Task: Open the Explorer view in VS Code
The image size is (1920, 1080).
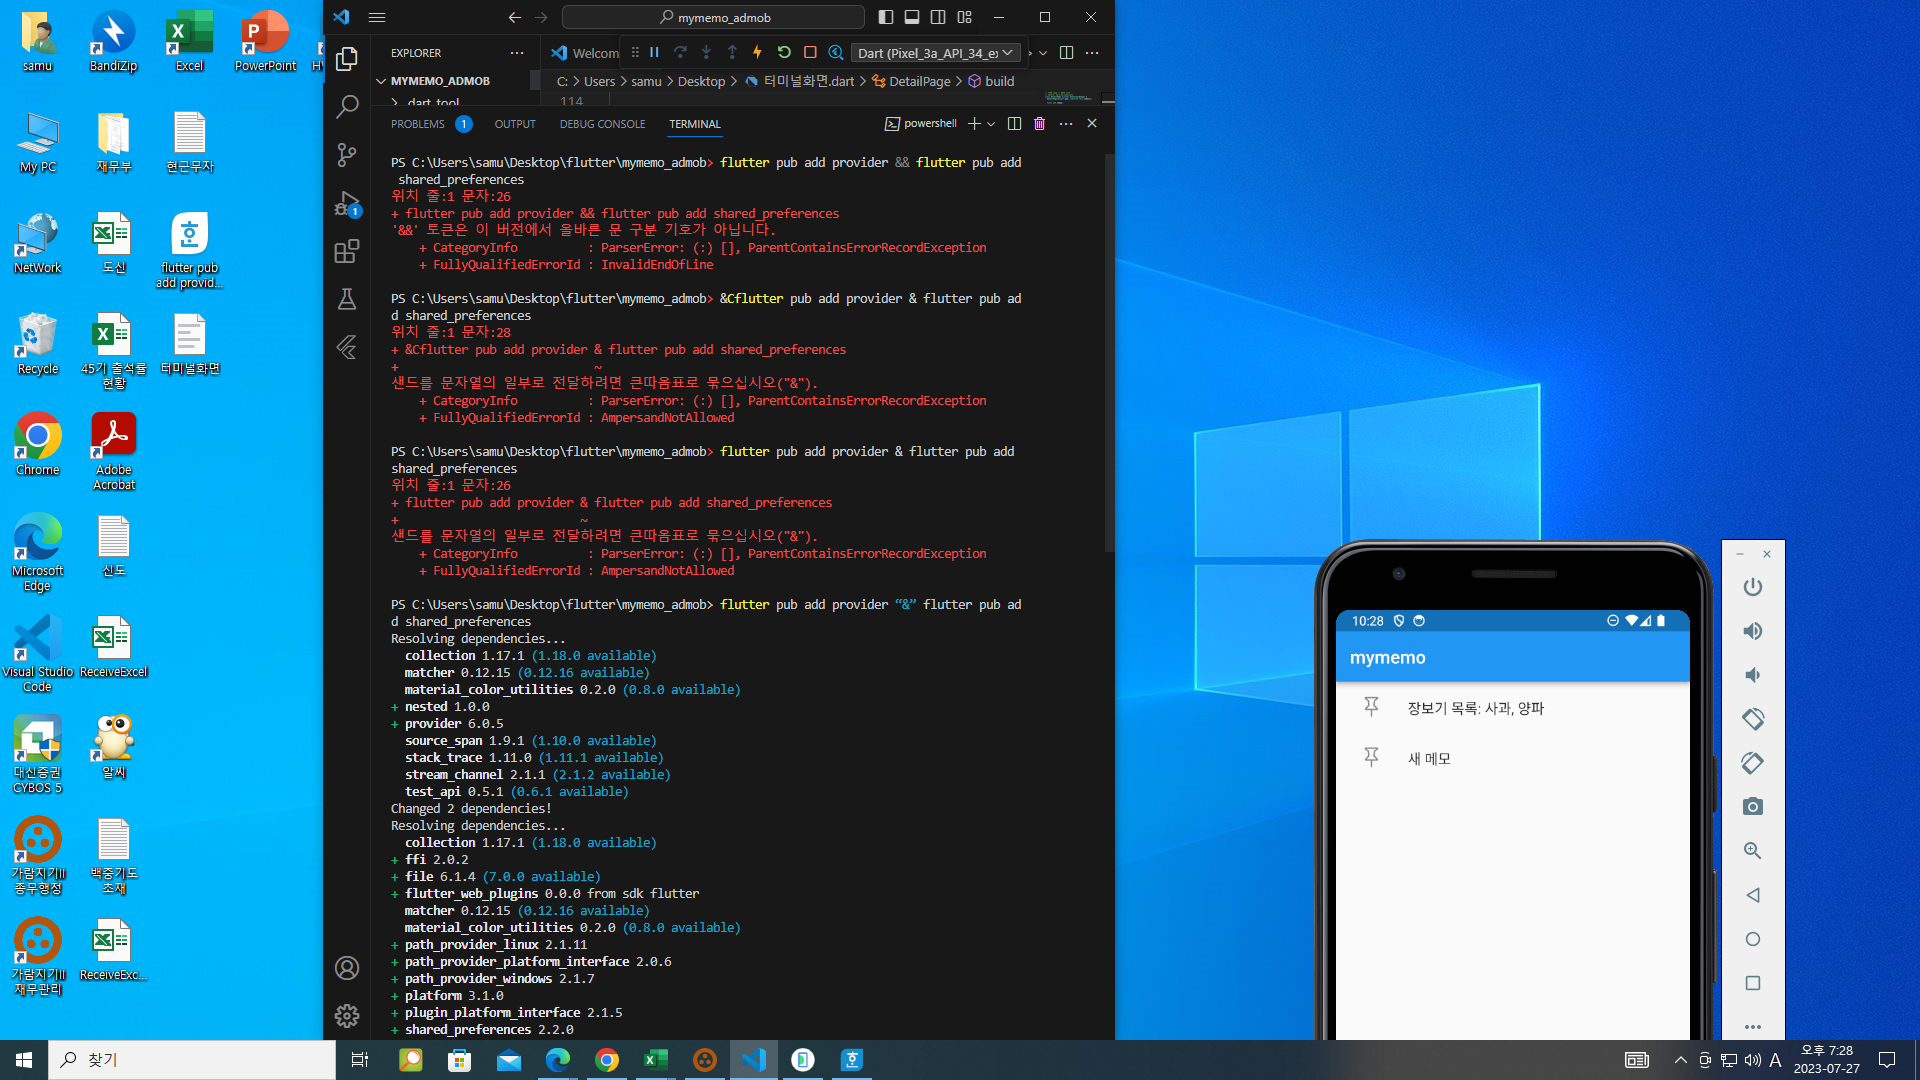Action: pos(347,59)
